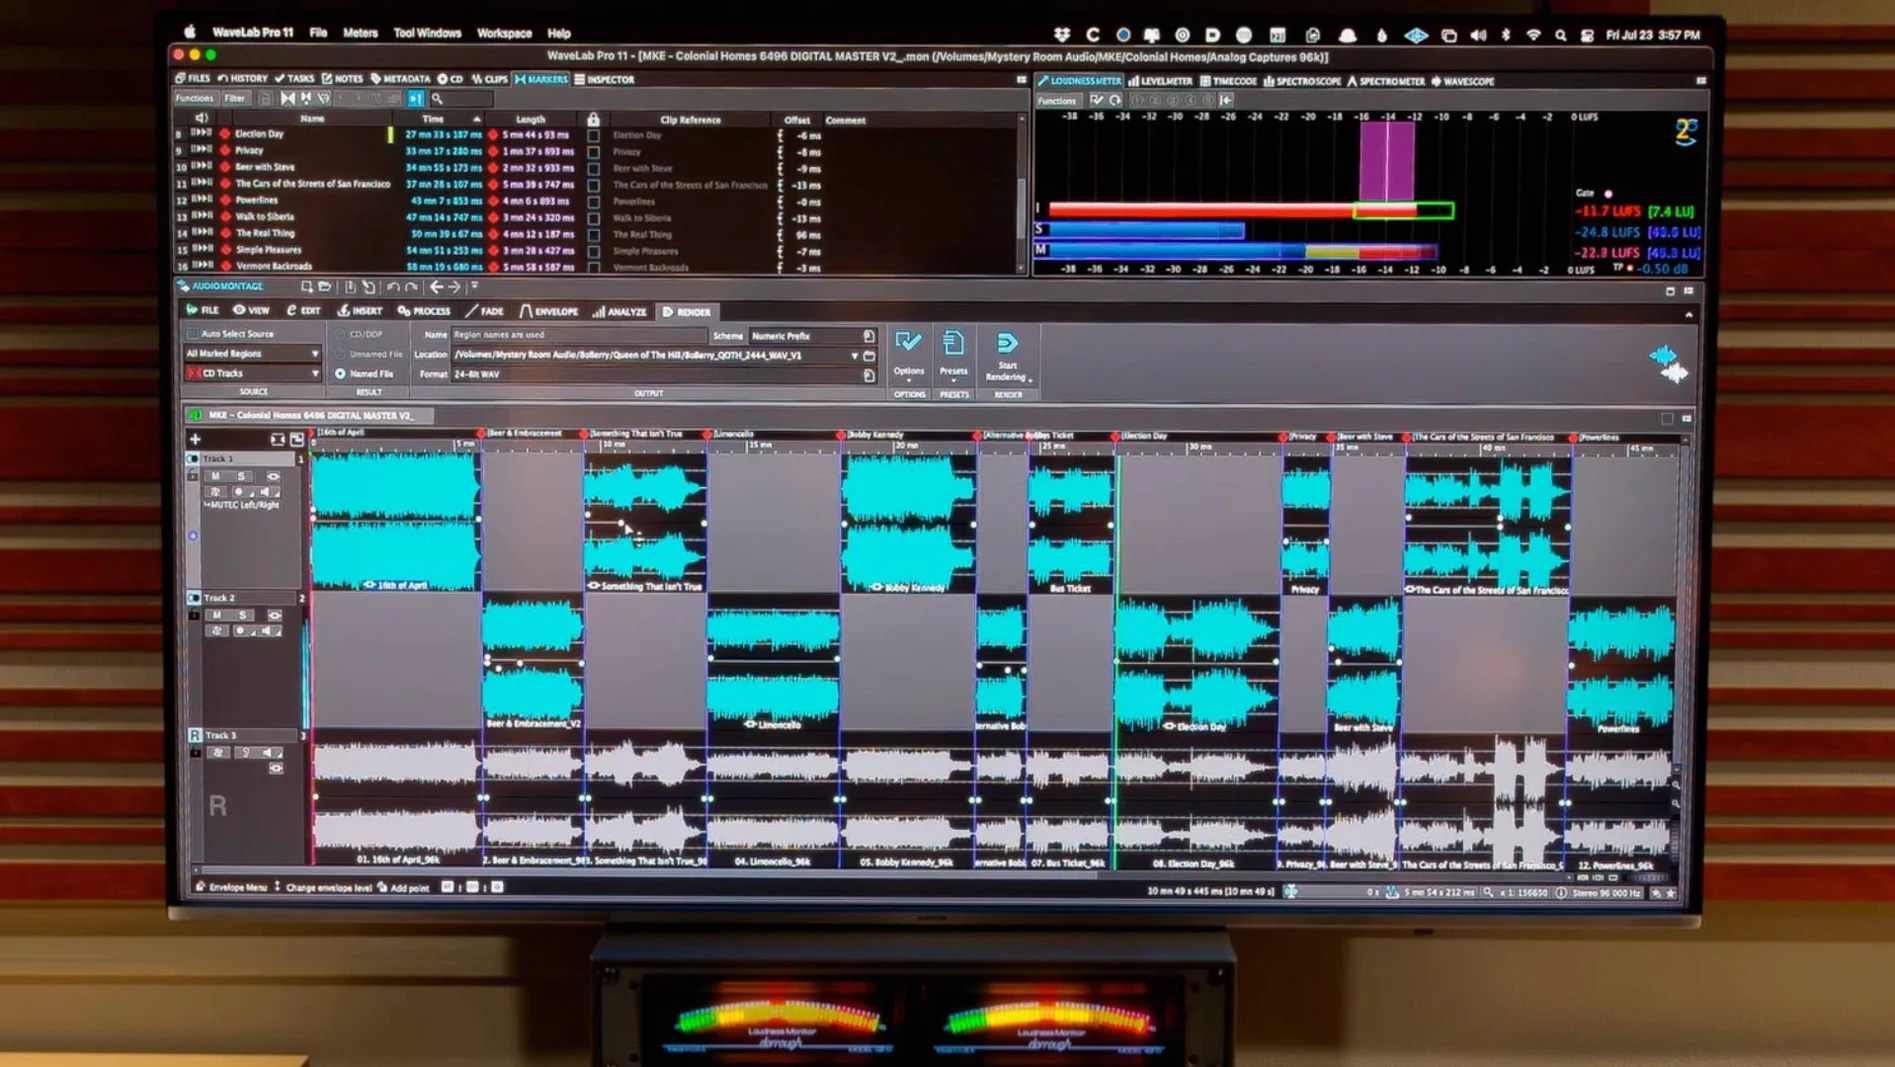
Task: Open the render Options icon
Action: coord(908,343)
